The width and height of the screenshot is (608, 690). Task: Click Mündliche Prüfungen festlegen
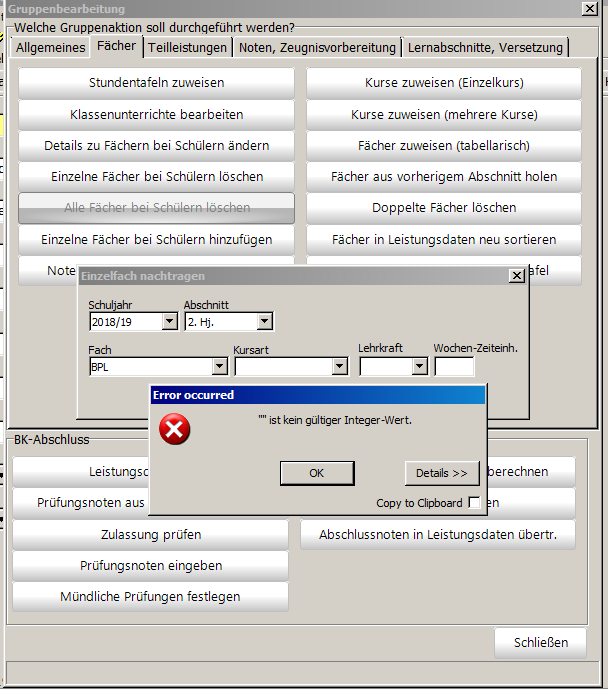click(150, 597)
